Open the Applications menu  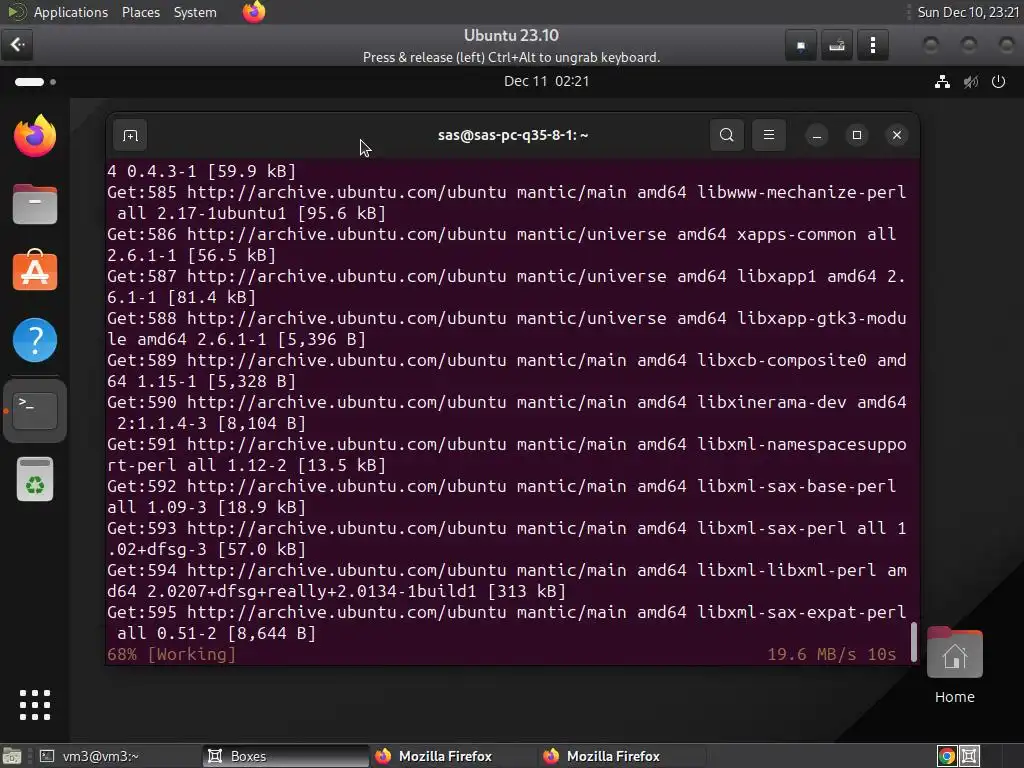point(71,12)
